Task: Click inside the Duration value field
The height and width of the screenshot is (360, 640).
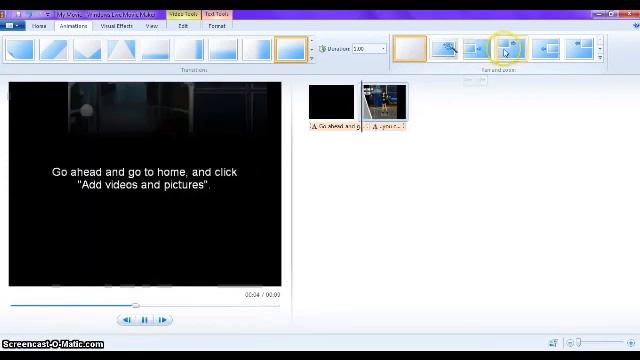Action: tap(366, 49)
